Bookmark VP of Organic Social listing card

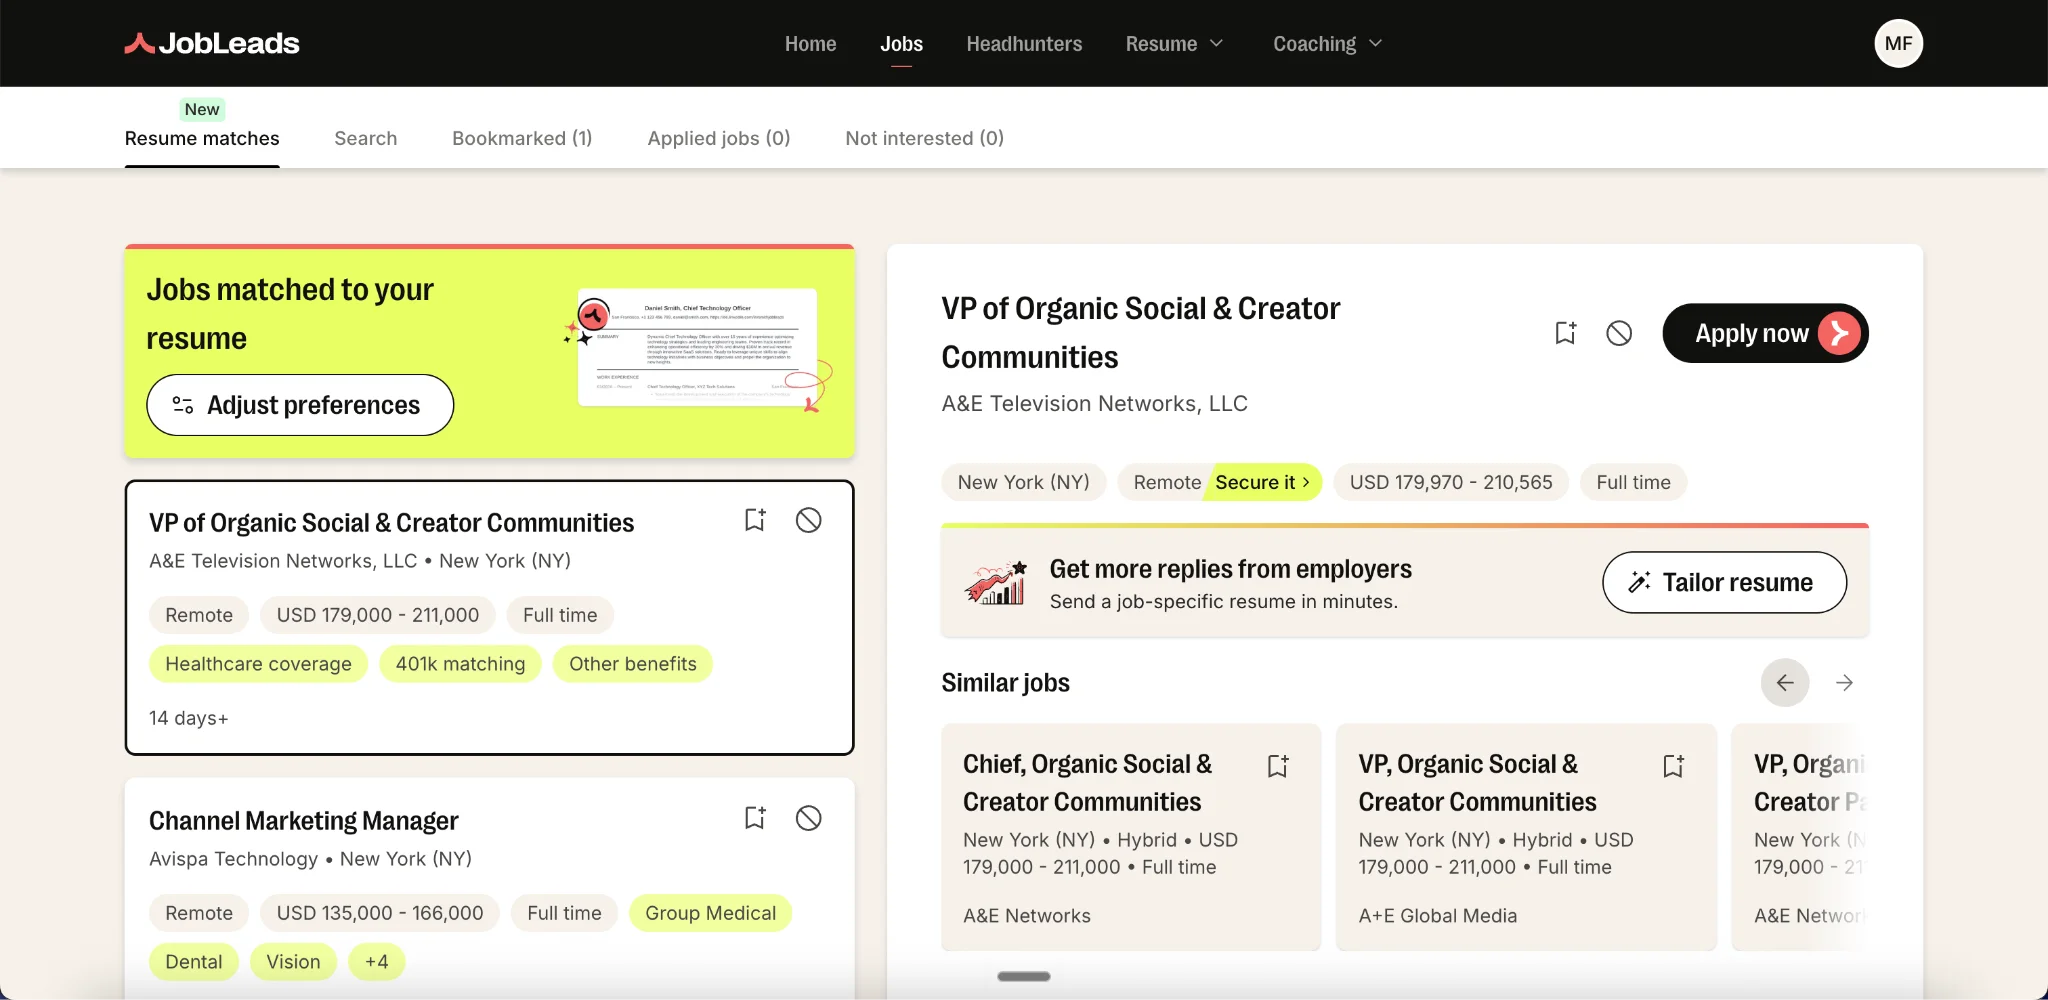pos(755,520)
